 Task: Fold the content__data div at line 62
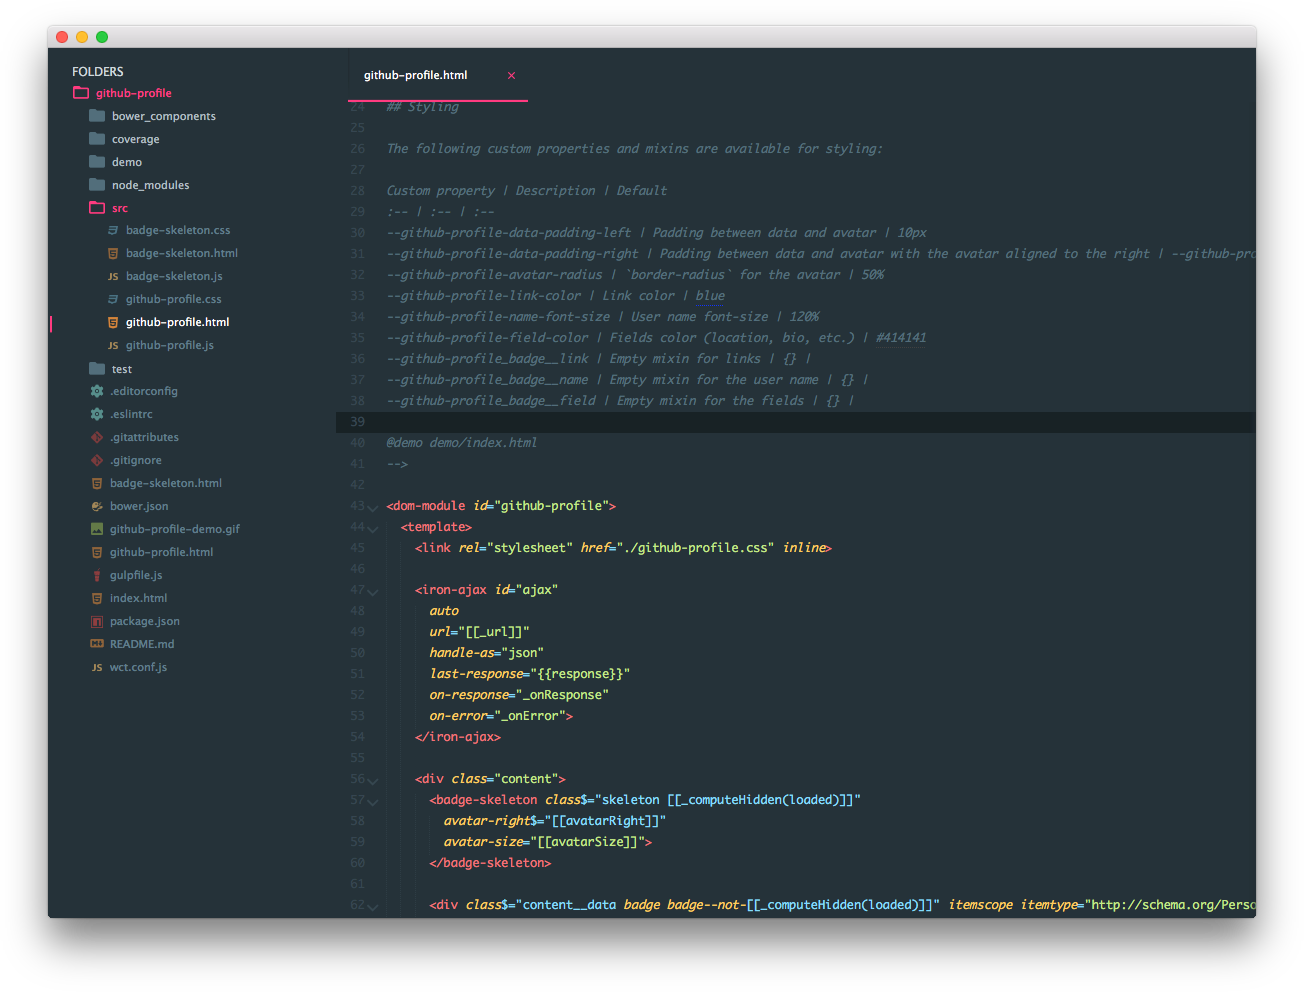click(373, 906)
